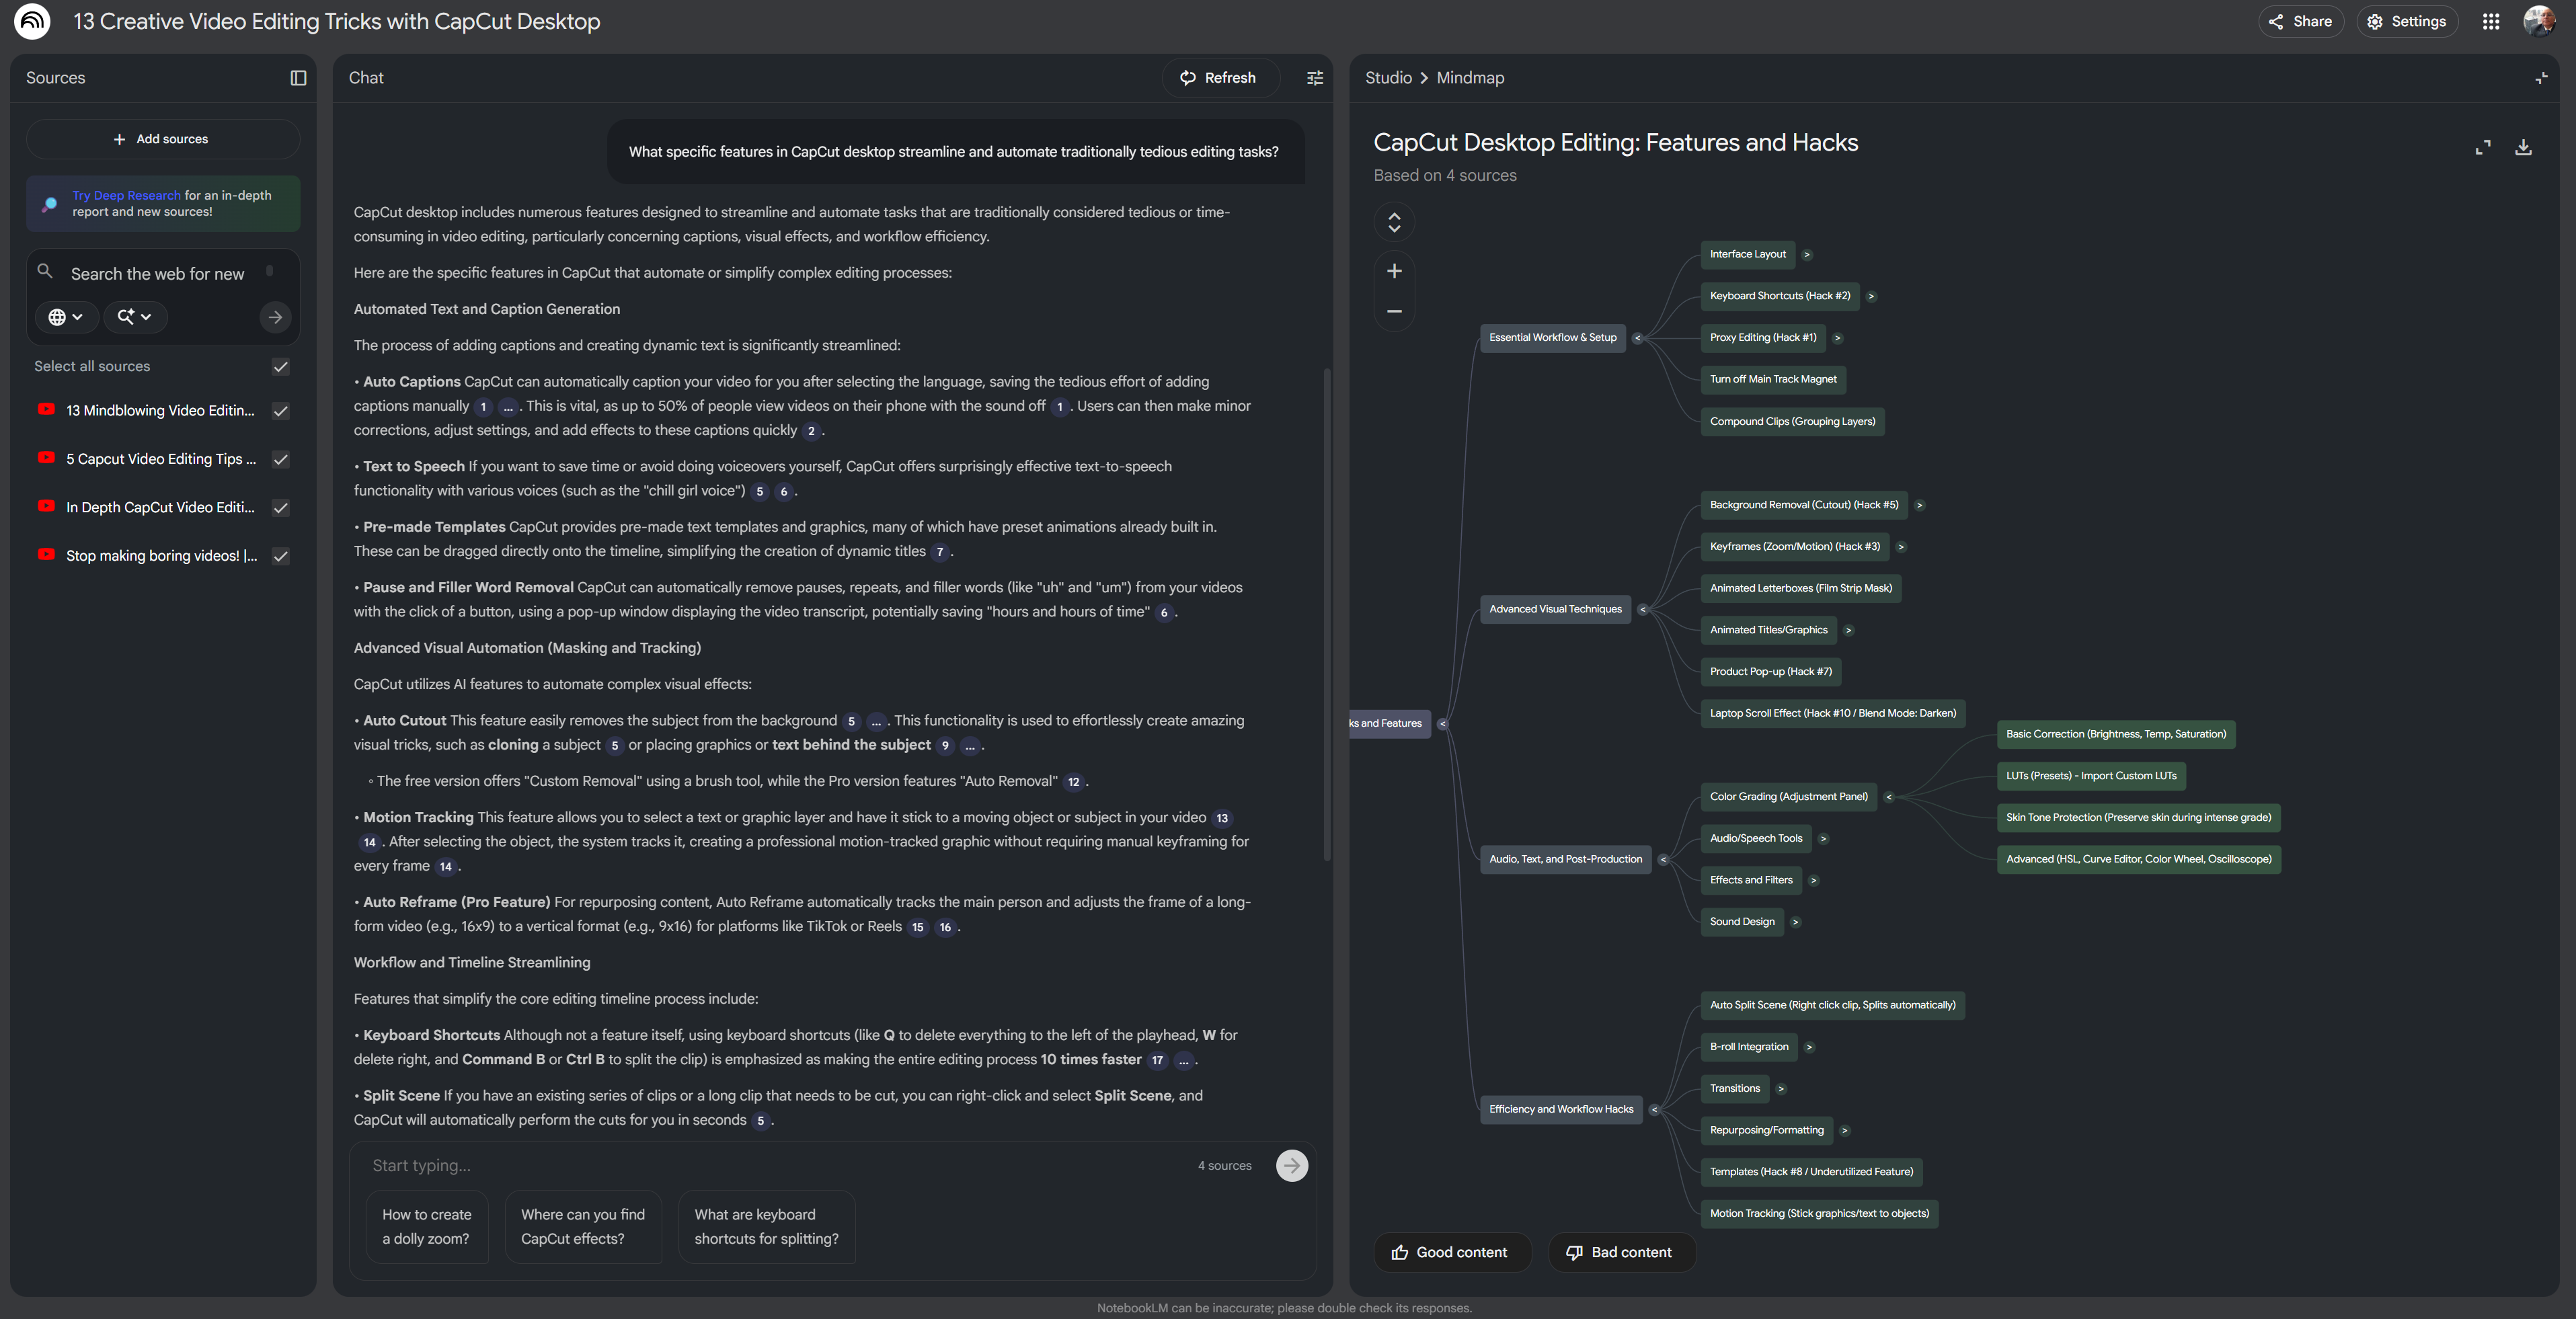Image resolution: width=2576 pixels, height=1319 pixels.
Task: Zoom in on the mindmap
Action: tap(1394, 271)
